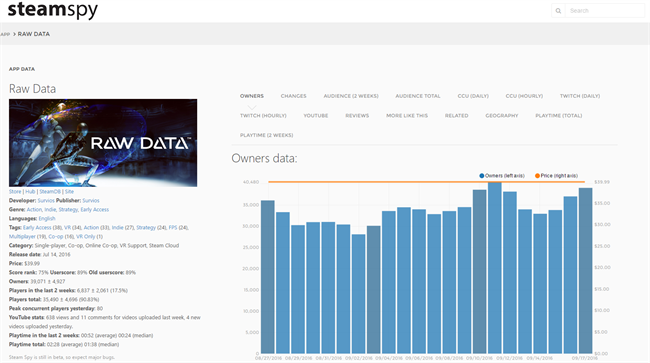Click the FPS tag link
This screenshot has width=650, height=363.
point(173,227)
